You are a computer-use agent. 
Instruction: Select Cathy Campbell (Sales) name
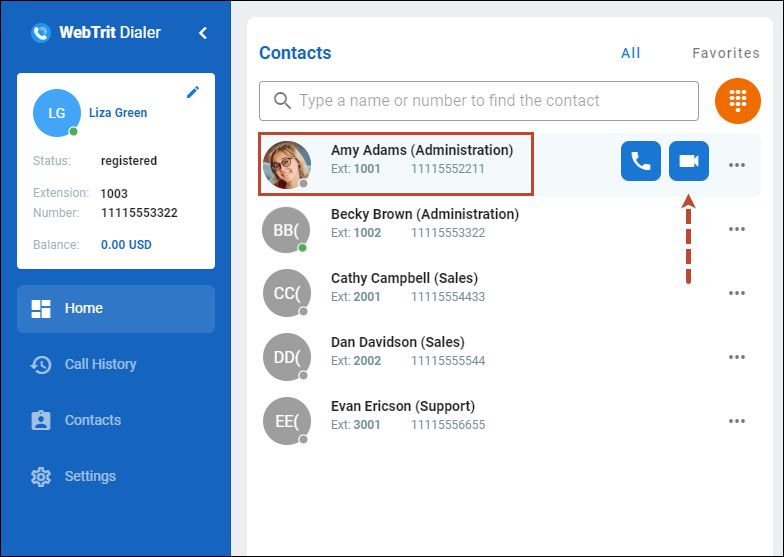[404, 278]
